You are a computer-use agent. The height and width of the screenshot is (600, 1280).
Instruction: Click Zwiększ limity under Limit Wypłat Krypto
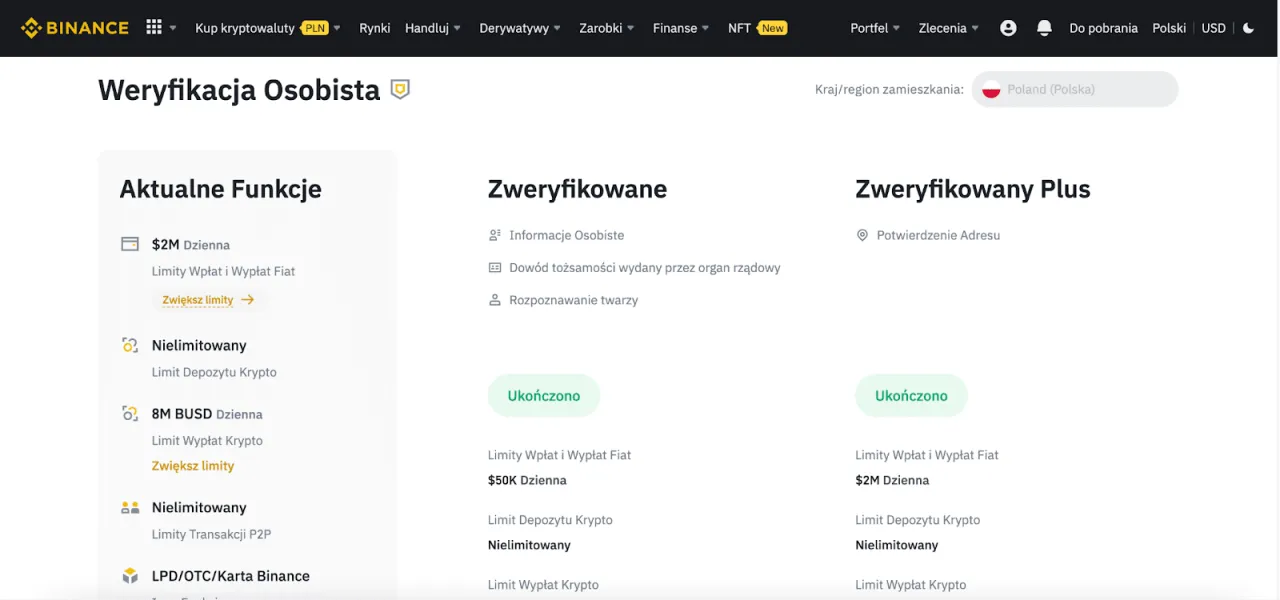[193, 465]
